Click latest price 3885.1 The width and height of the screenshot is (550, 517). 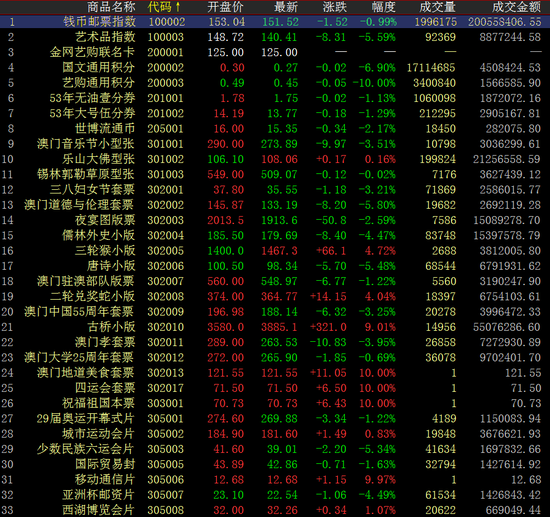click(x=279, y=327)
